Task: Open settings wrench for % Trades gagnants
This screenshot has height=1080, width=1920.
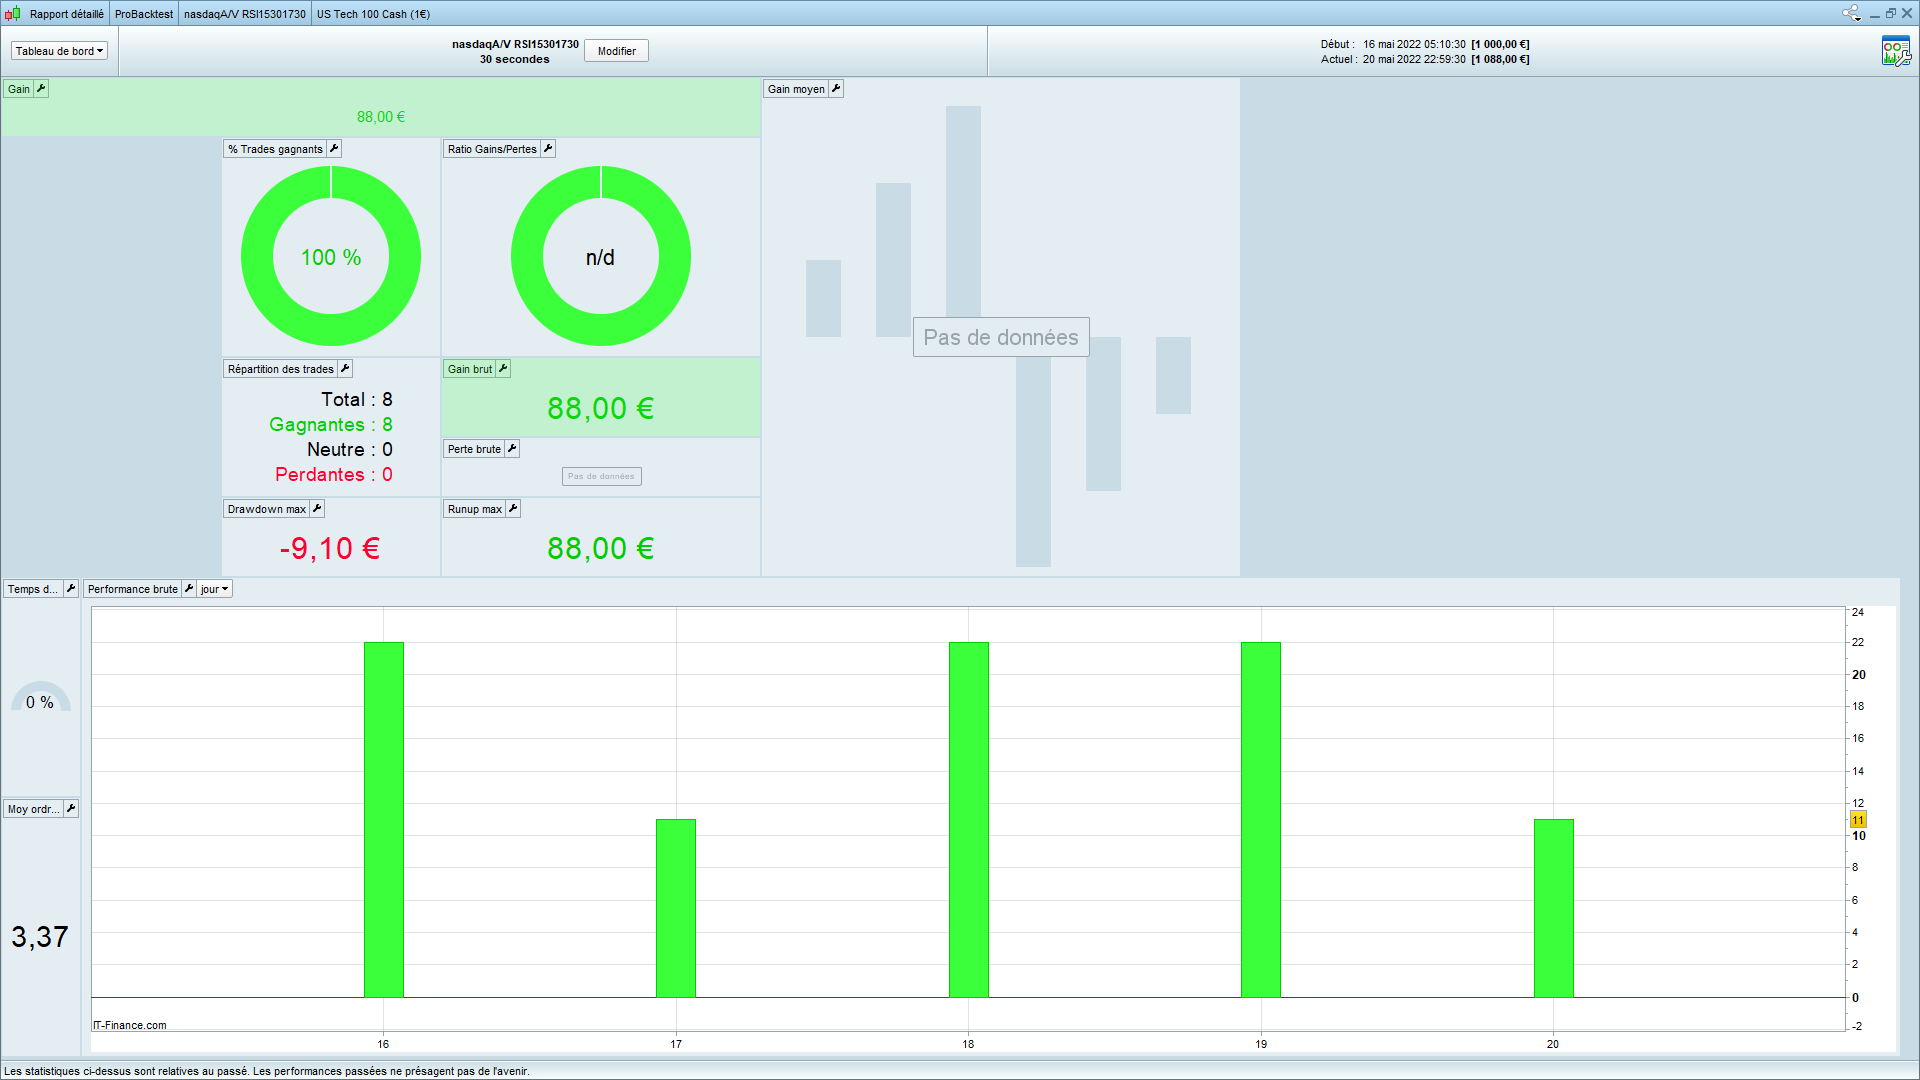Action: [334, 149]
